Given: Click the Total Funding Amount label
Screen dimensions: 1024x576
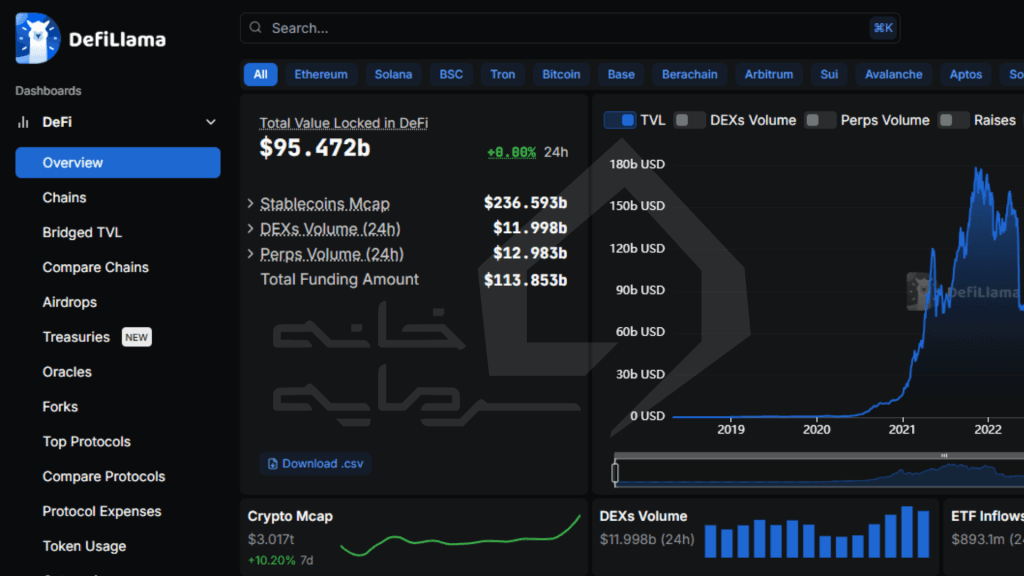Looking at the screenshot, I should click(x=340, y=280).
